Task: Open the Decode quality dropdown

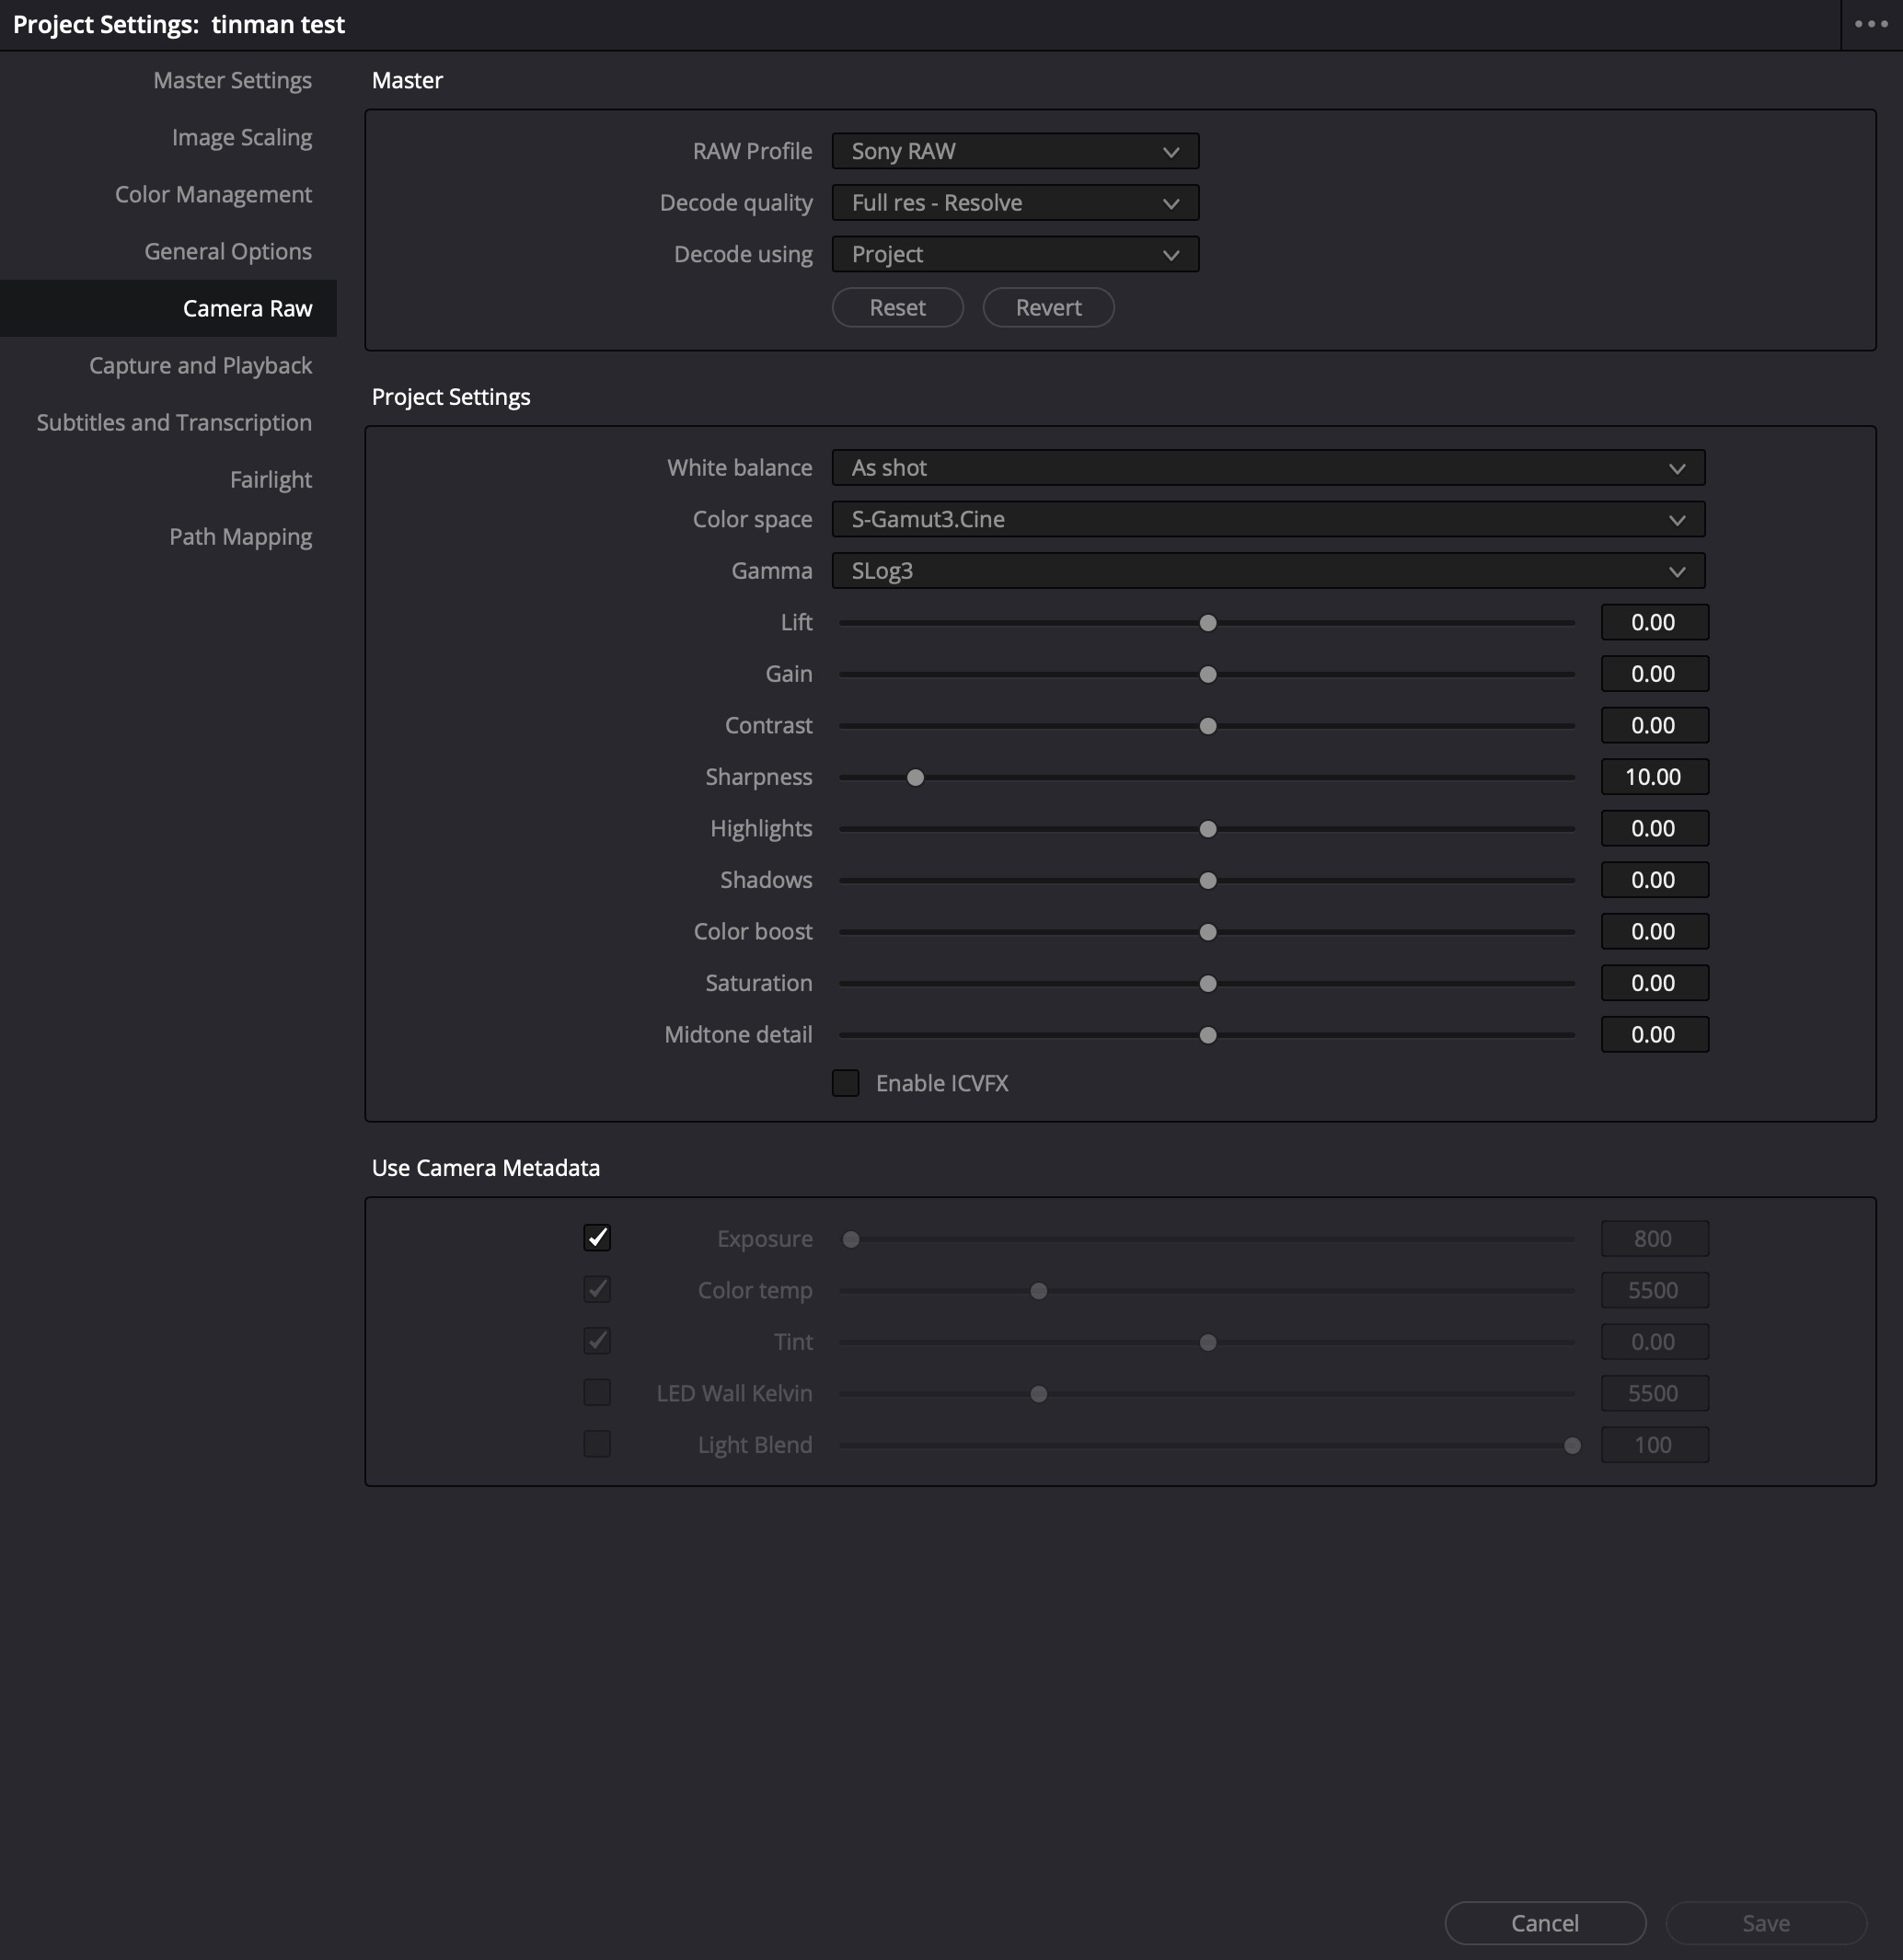Action: 1013,203
